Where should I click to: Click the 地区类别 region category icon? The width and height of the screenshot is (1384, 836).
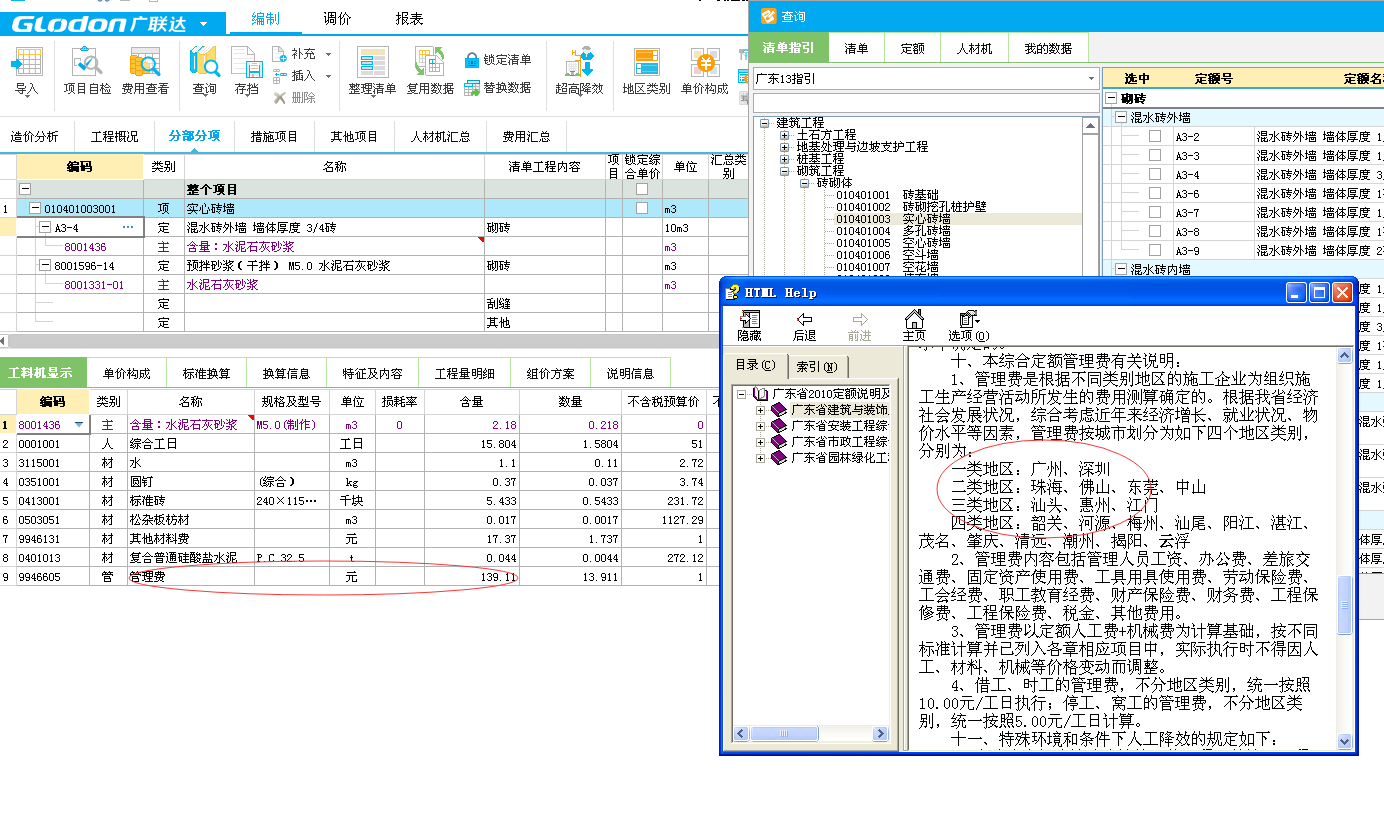click(x=647, y=63)
